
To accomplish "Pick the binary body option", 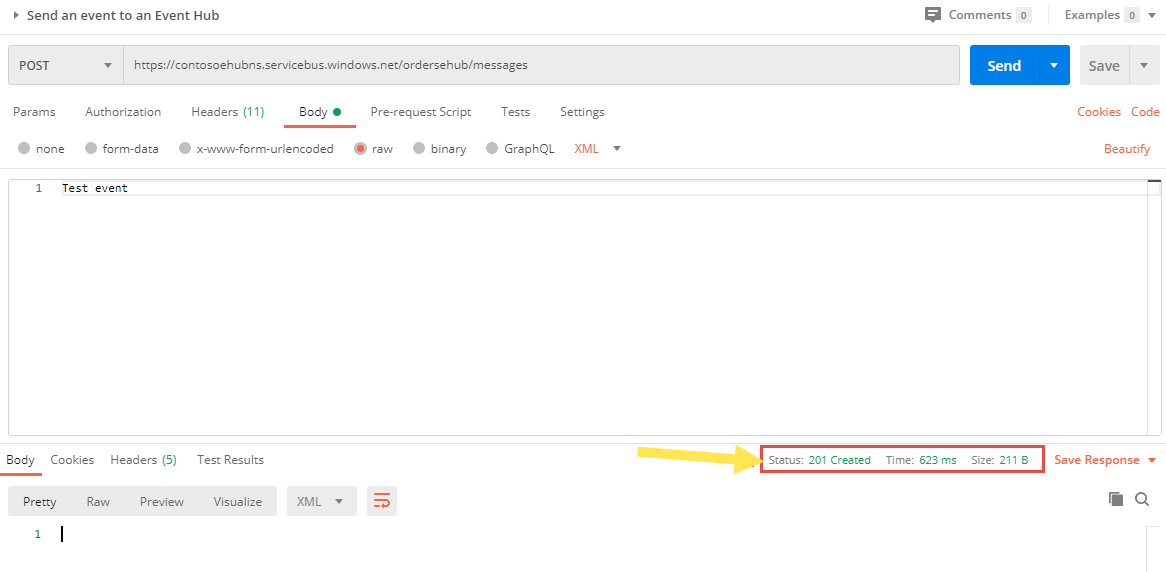I will (419, 148).
